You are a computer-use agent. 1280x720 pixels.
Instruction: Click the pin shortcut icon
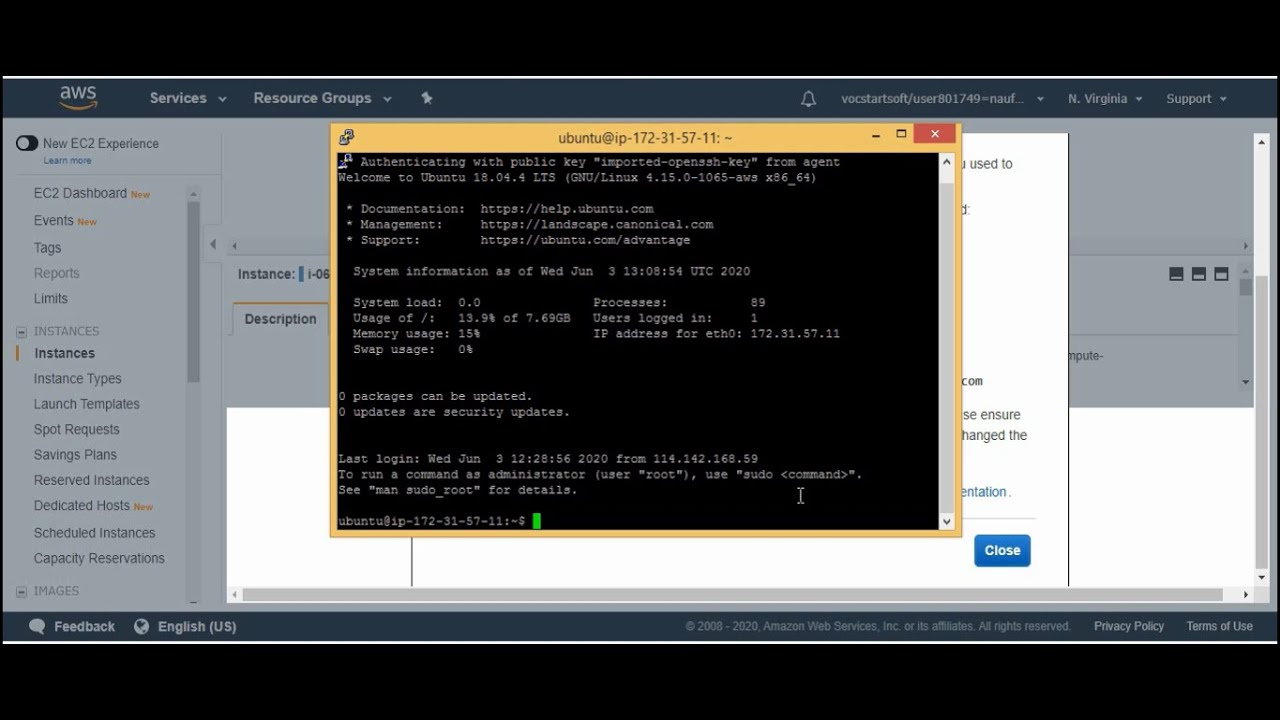[427, 98]
